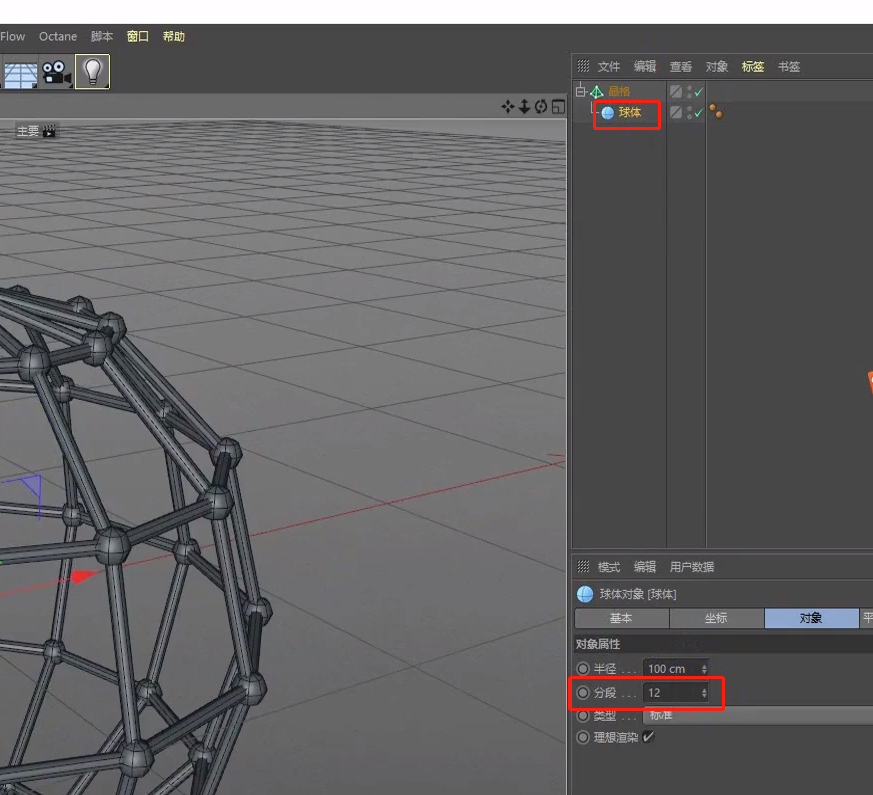
Task: Click the camera tool icon in toolbar
Action: [x=56, y=72]
